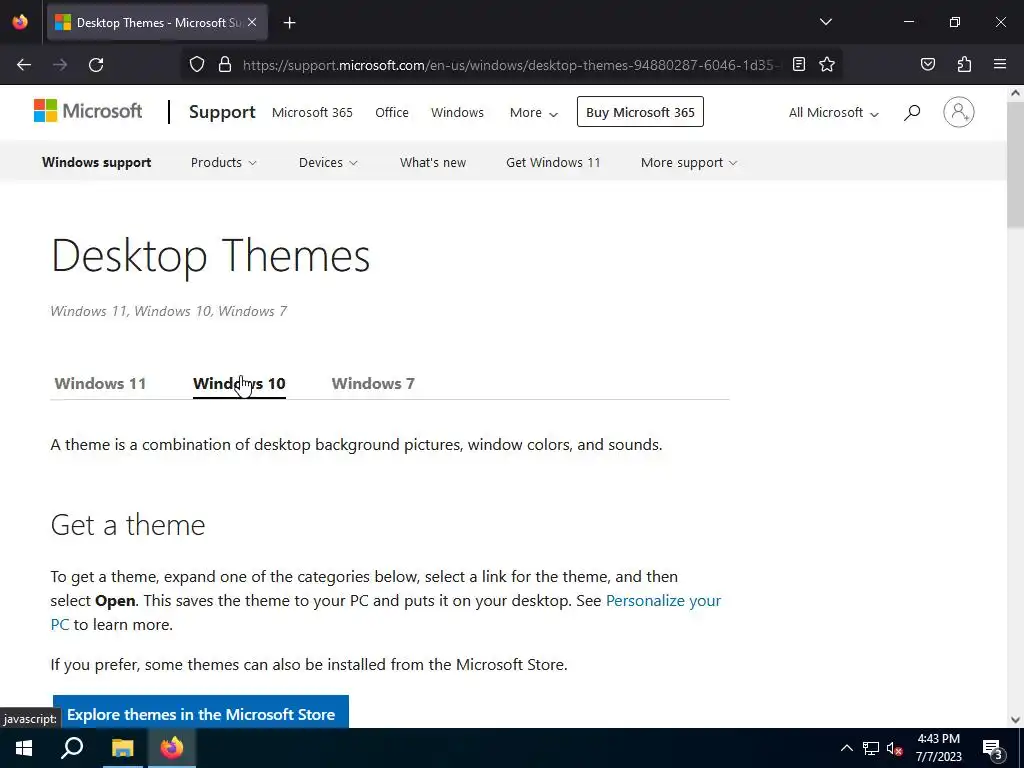Follow the Personalize your PC link
Screen dimensions: 1024x768
point(663,601)
